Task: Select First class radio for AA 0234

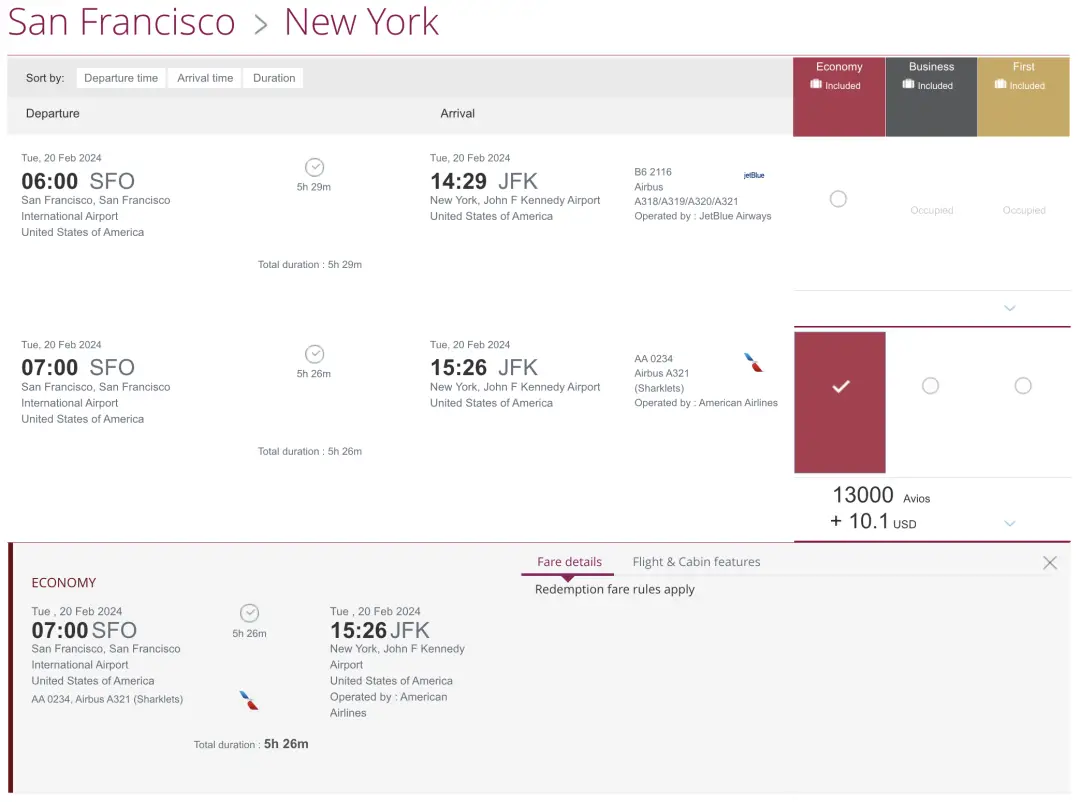Action: (1022, 385)
